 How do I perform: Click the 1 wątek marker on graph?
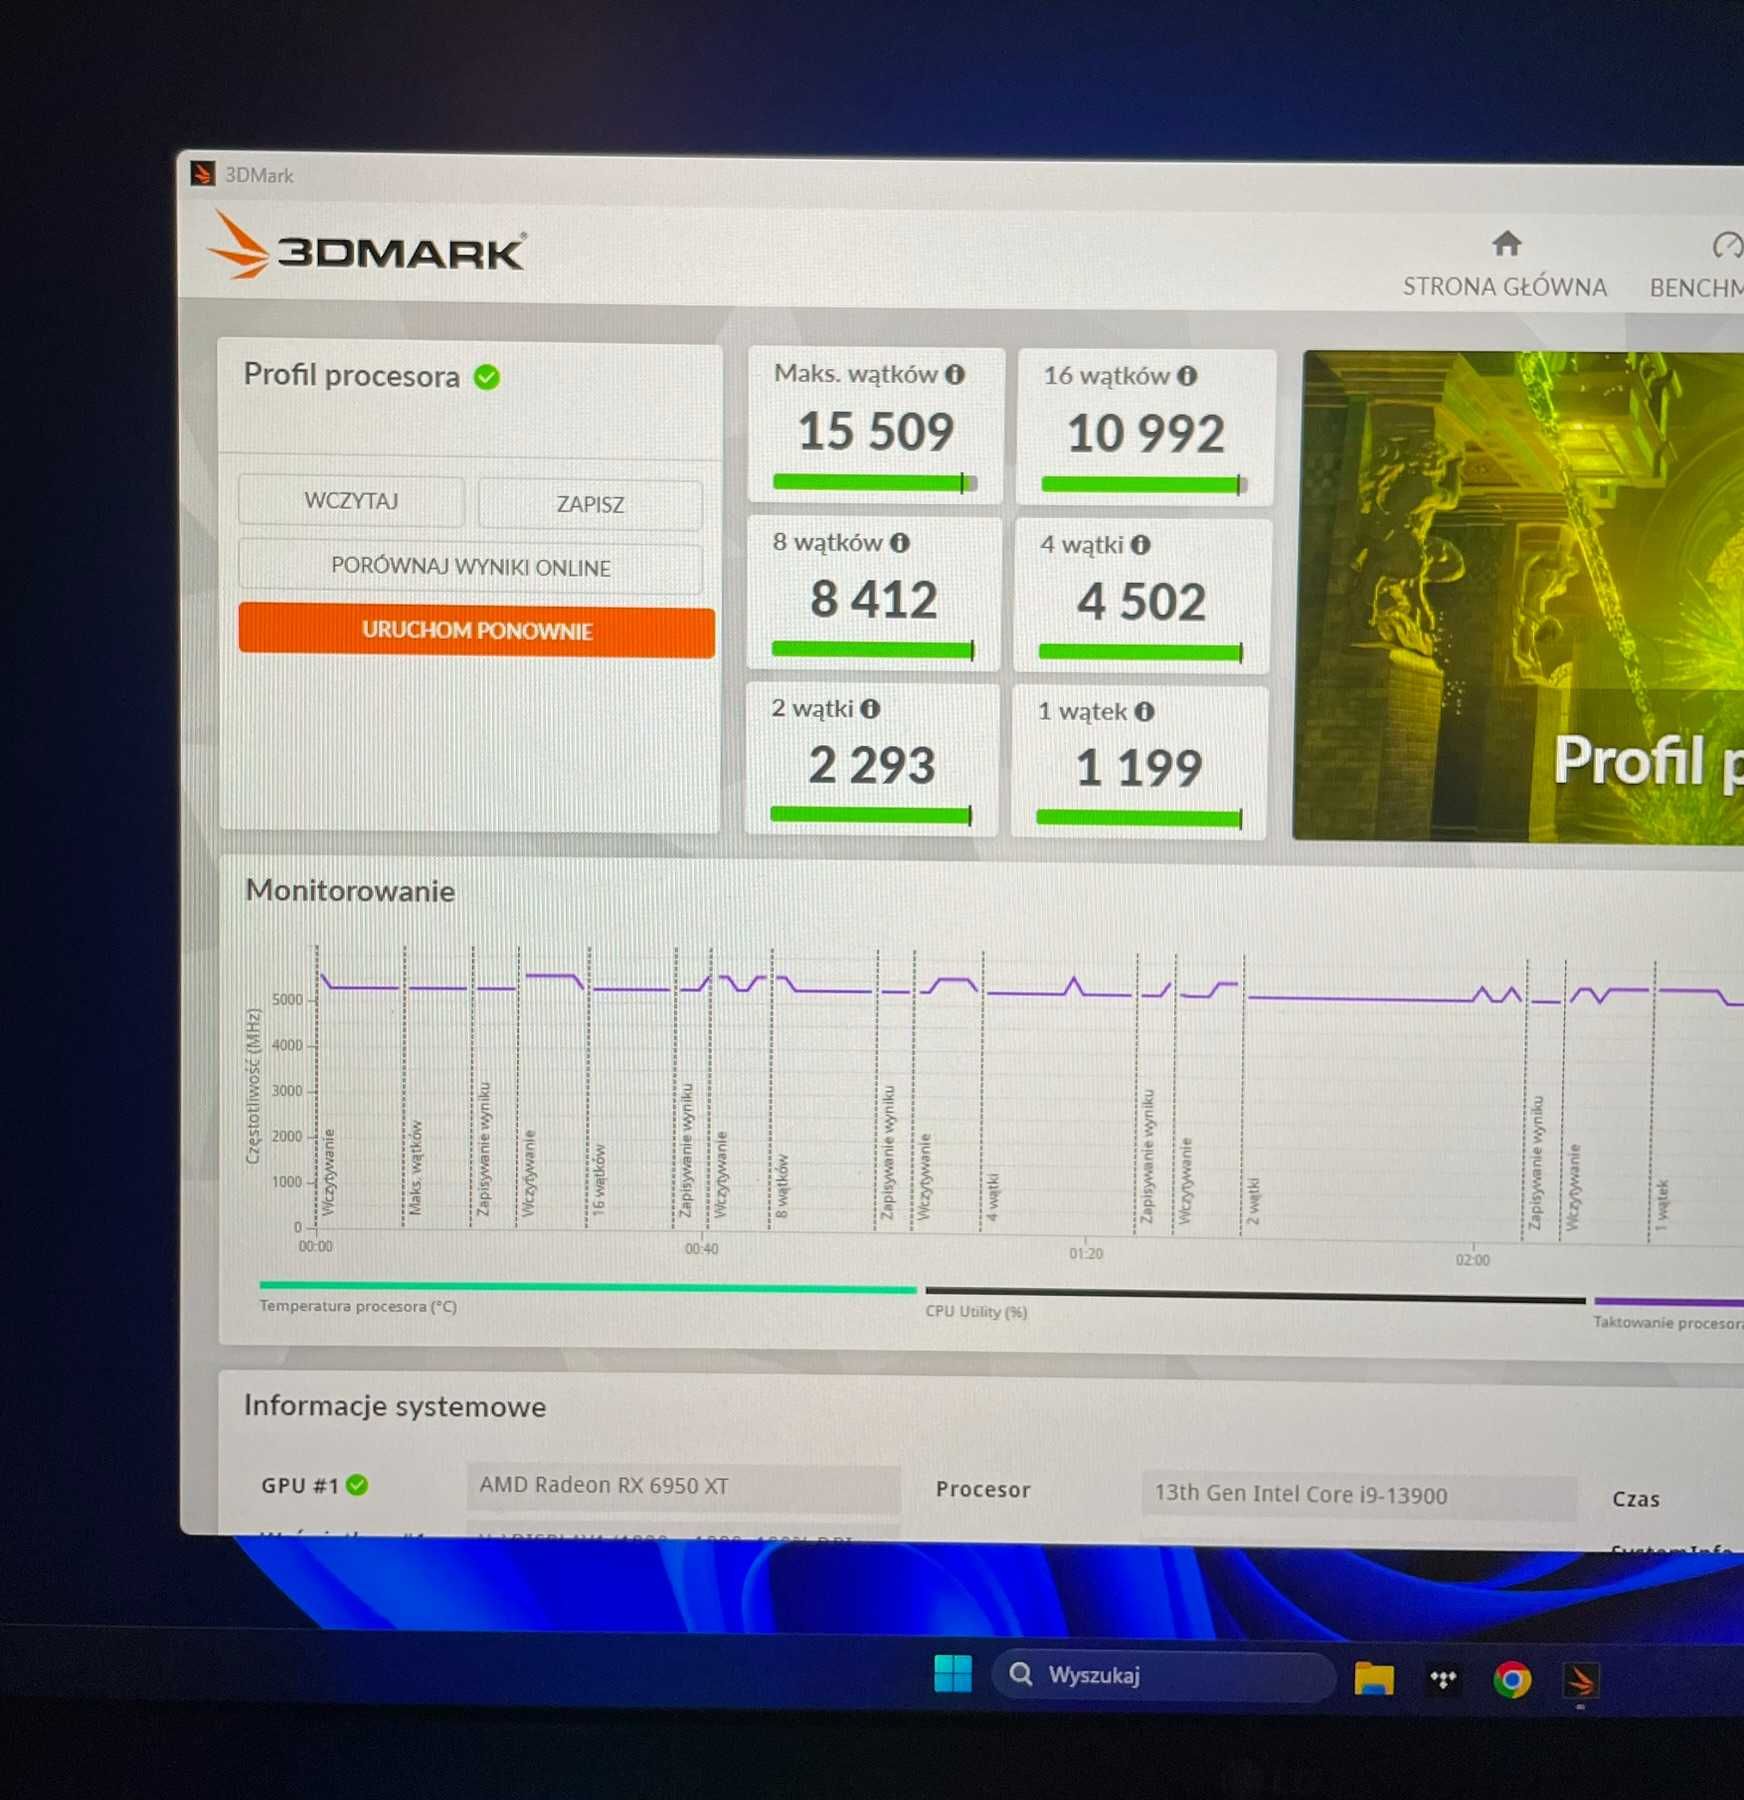pyautogui.click(x=1662, y=1205)
